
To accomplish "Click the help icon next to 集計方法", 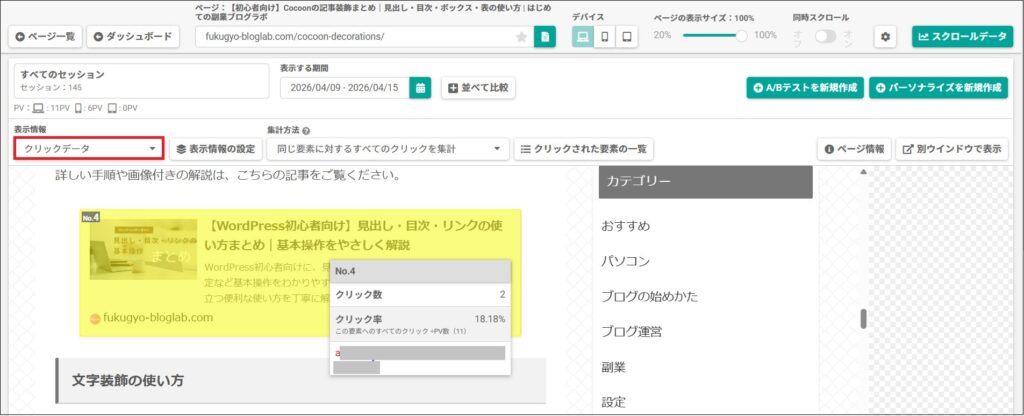I will pyautogui.click(x=306, y=131).
